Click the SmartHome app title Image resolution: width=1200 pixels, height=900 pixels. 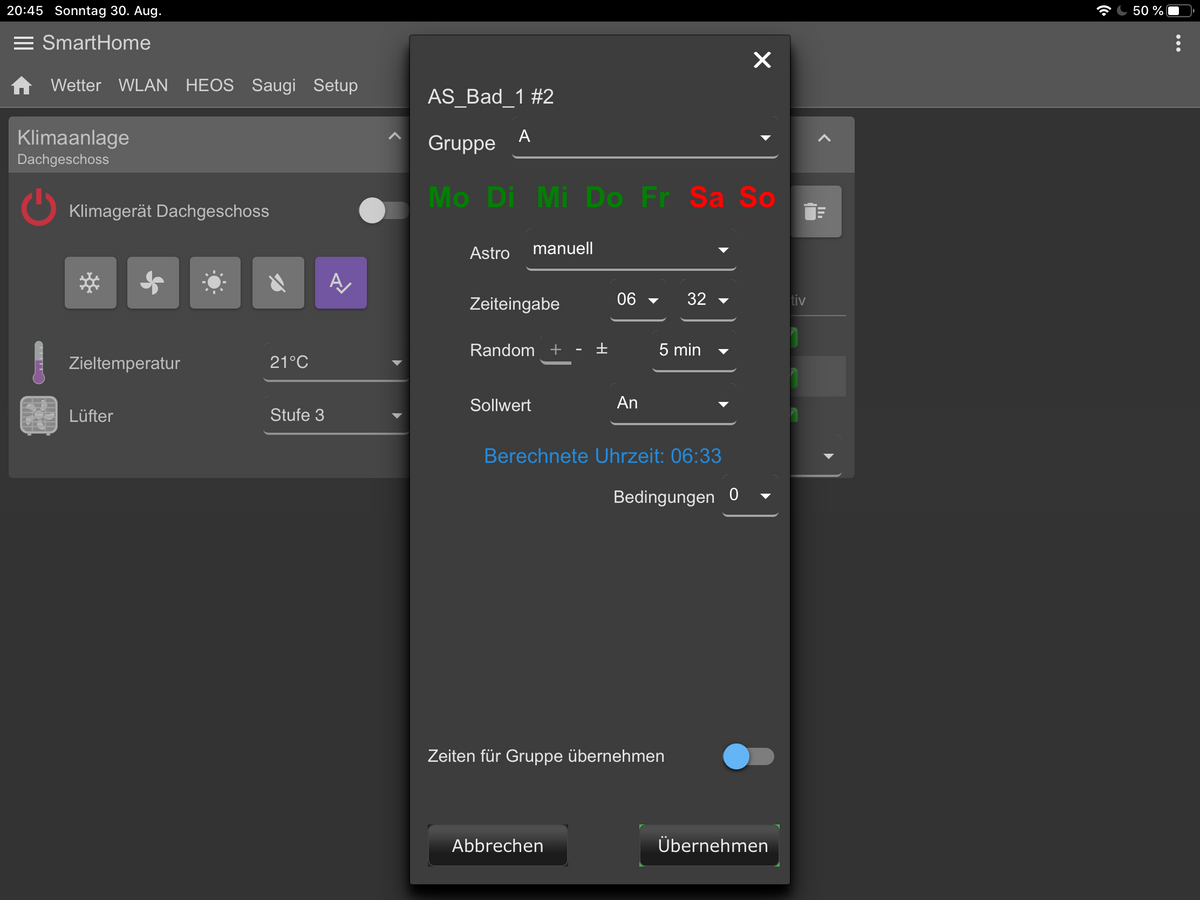point(96,44)
